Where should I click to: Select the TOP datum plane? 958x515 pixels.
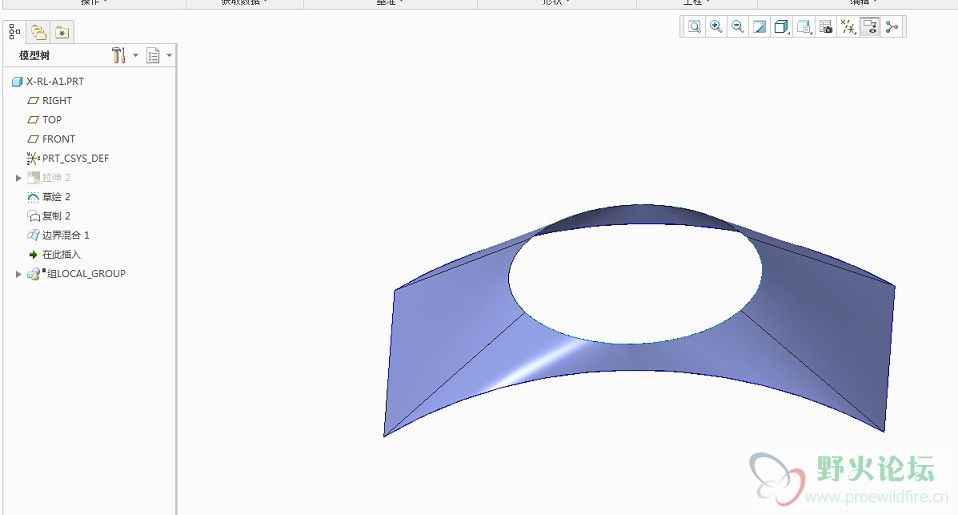[x=45, y=120]
